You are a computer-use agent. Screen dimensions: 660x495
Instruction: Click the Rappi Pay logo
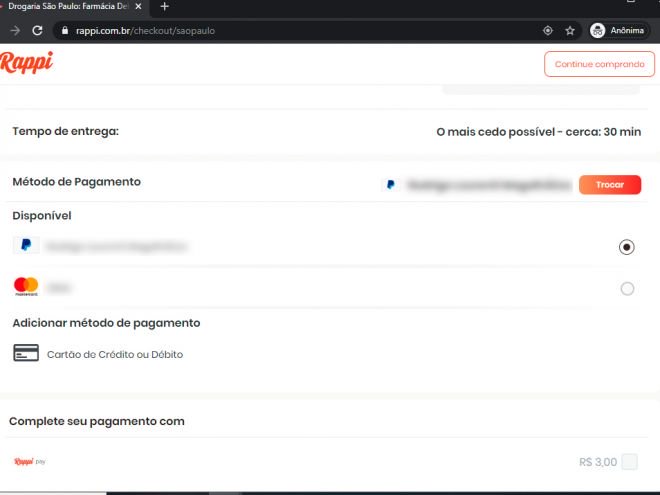[29, 461]
